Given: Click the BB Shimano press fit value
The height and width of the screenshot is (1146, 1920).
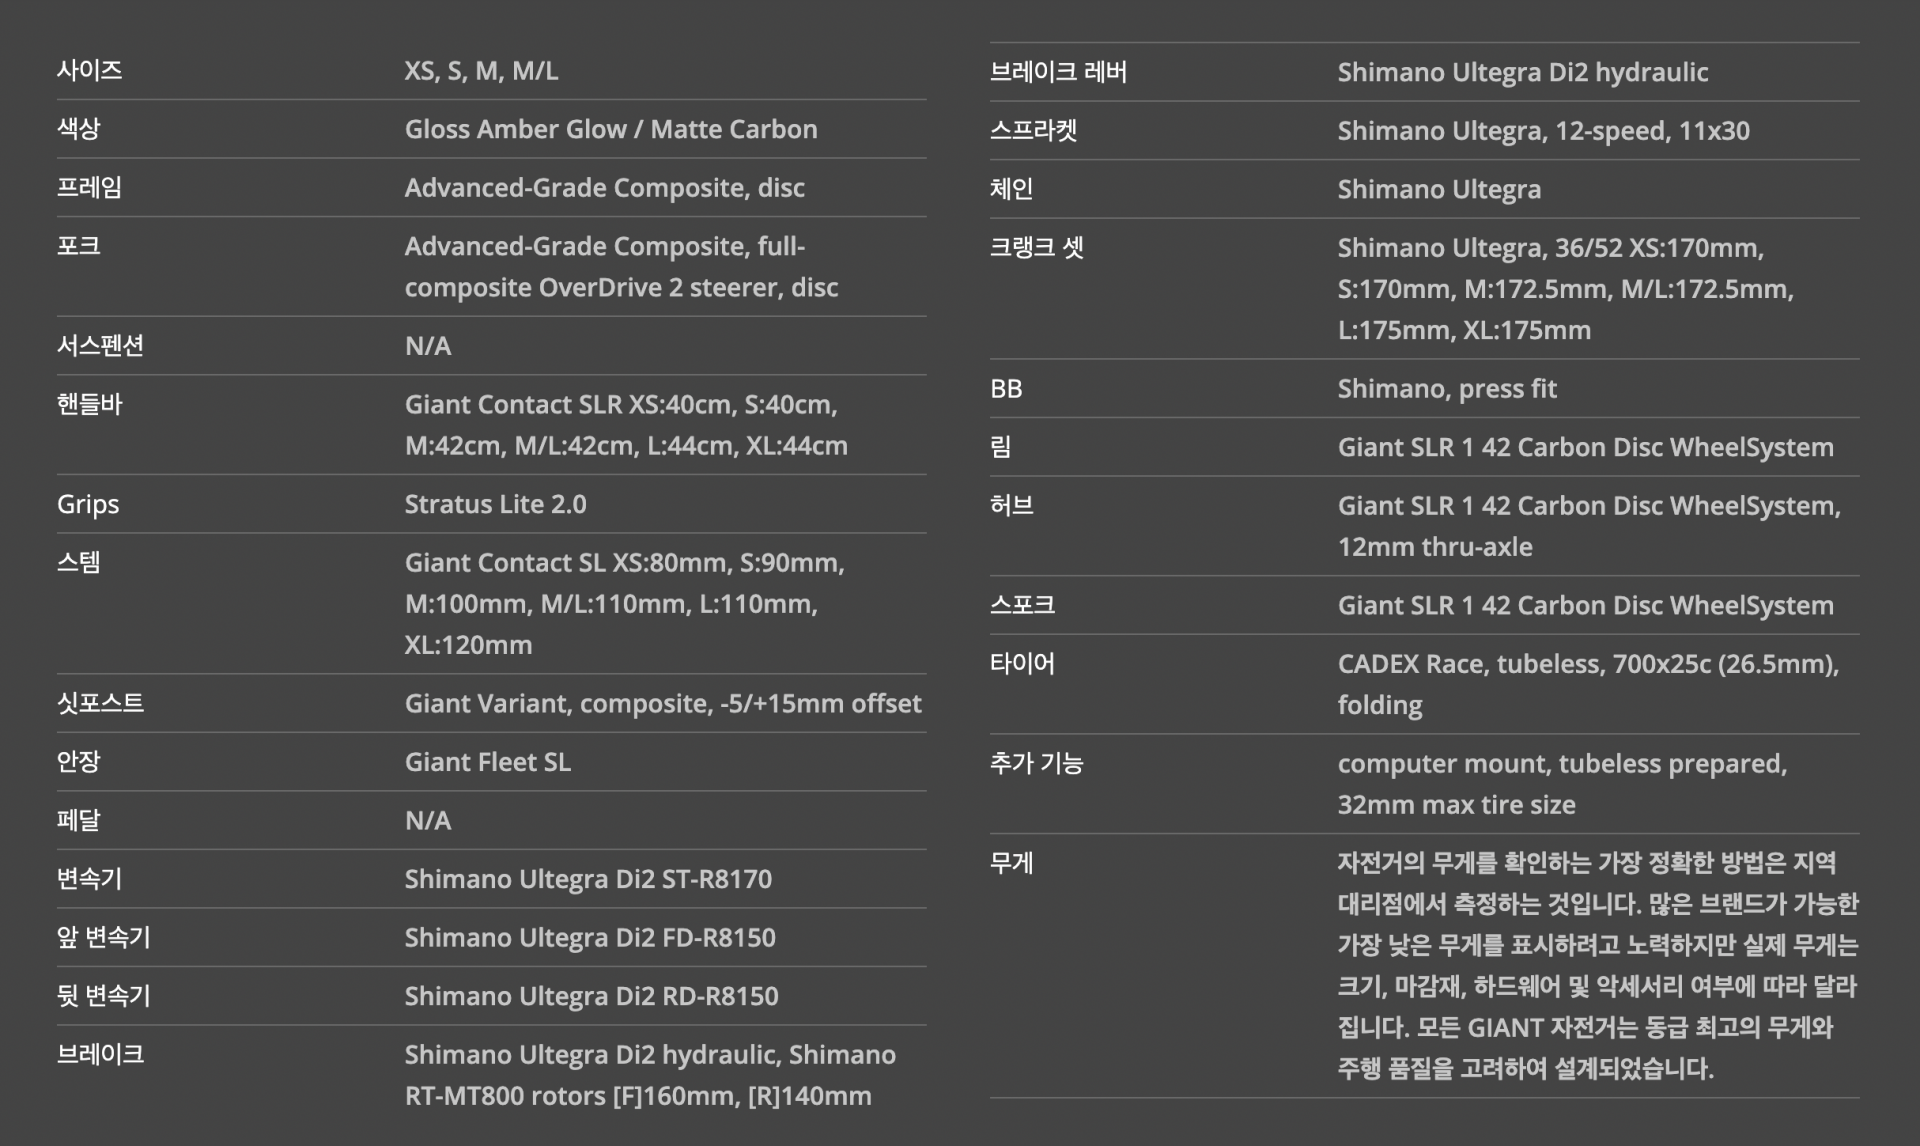Looking at the screenshot, I should (1446, 389).
